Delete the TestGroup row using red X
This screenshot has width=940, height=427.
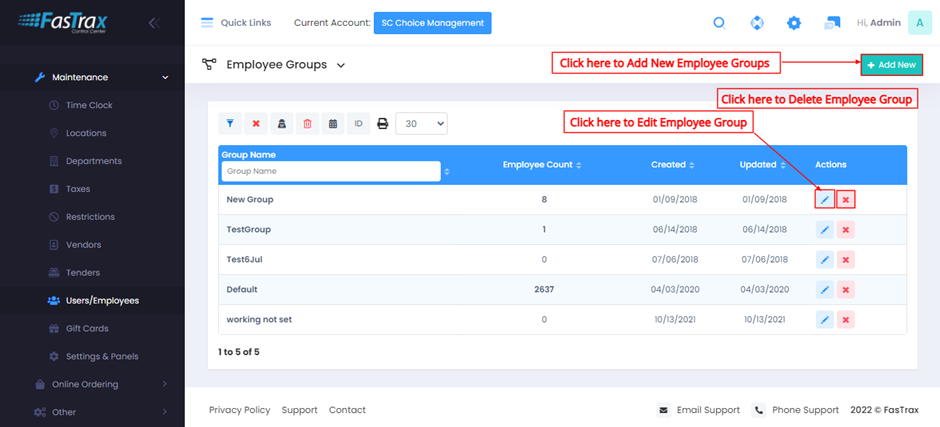coord(846,230)
